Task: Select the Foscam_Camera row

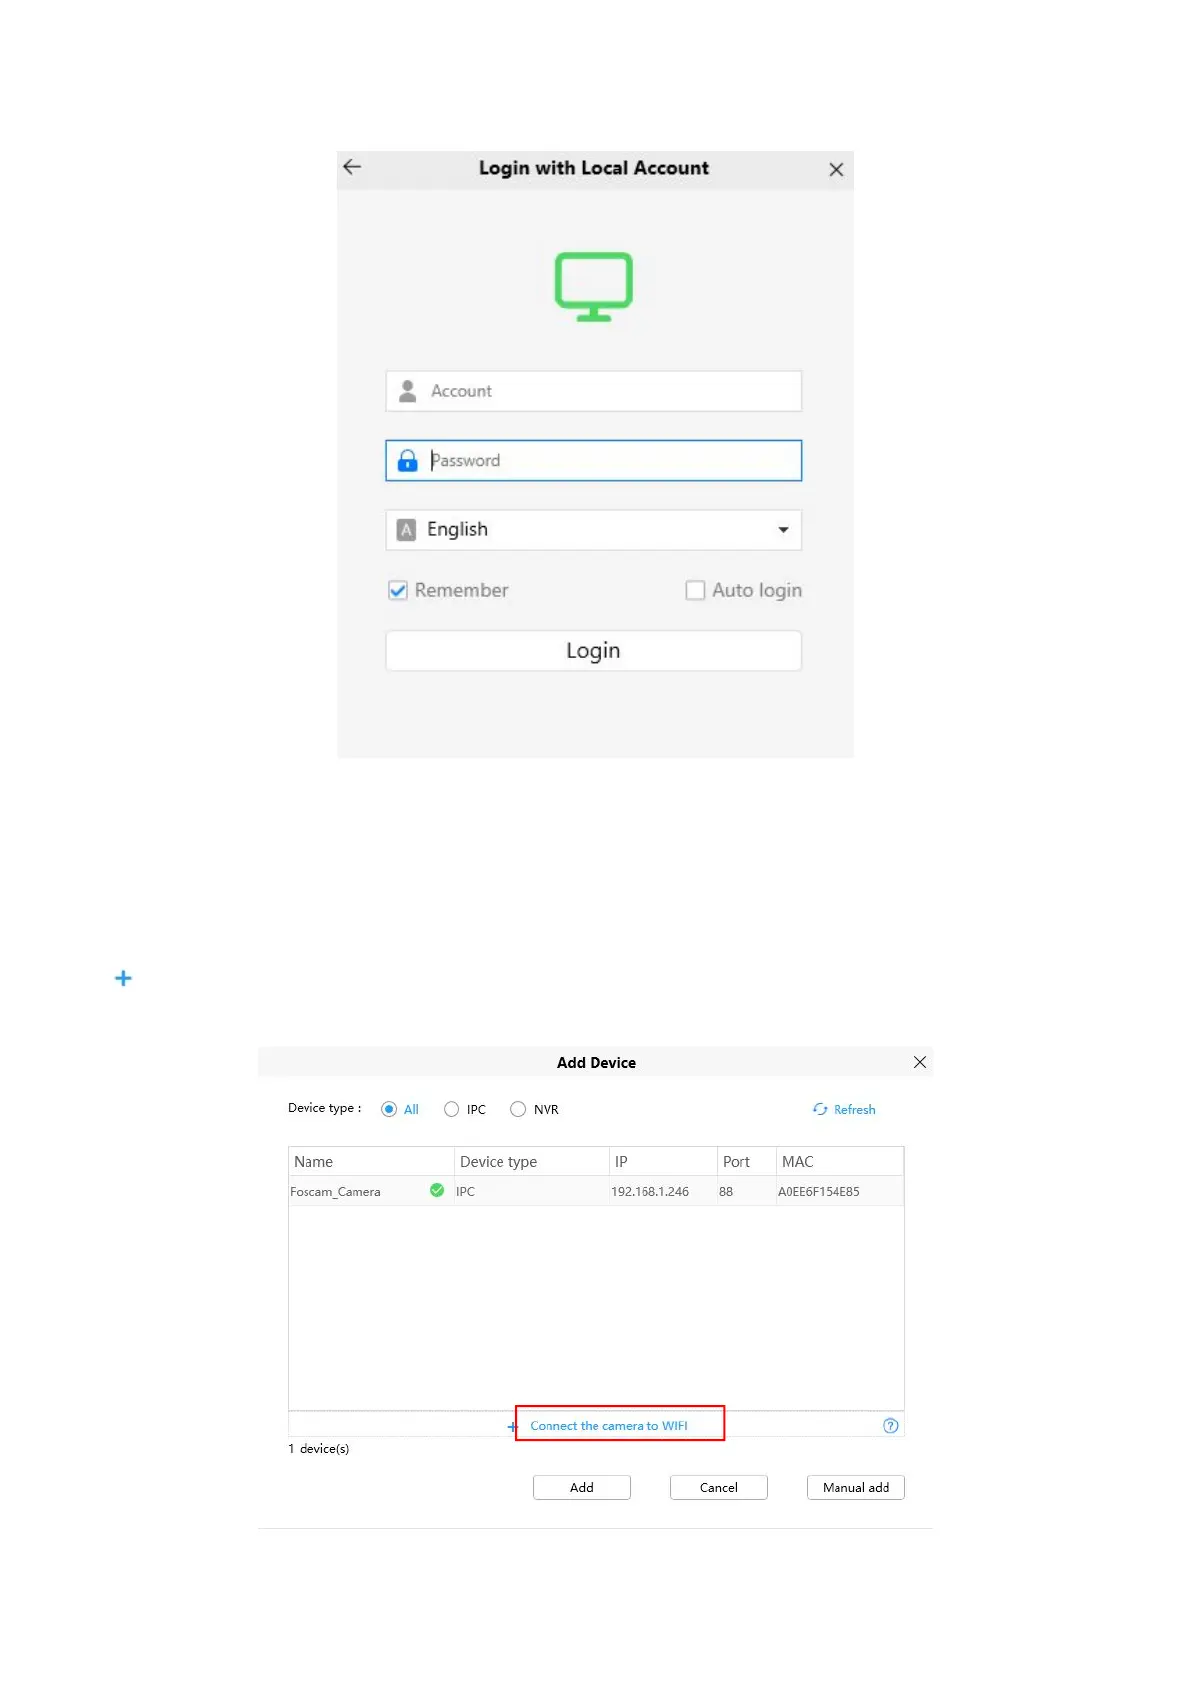Action: [596, 1191]
